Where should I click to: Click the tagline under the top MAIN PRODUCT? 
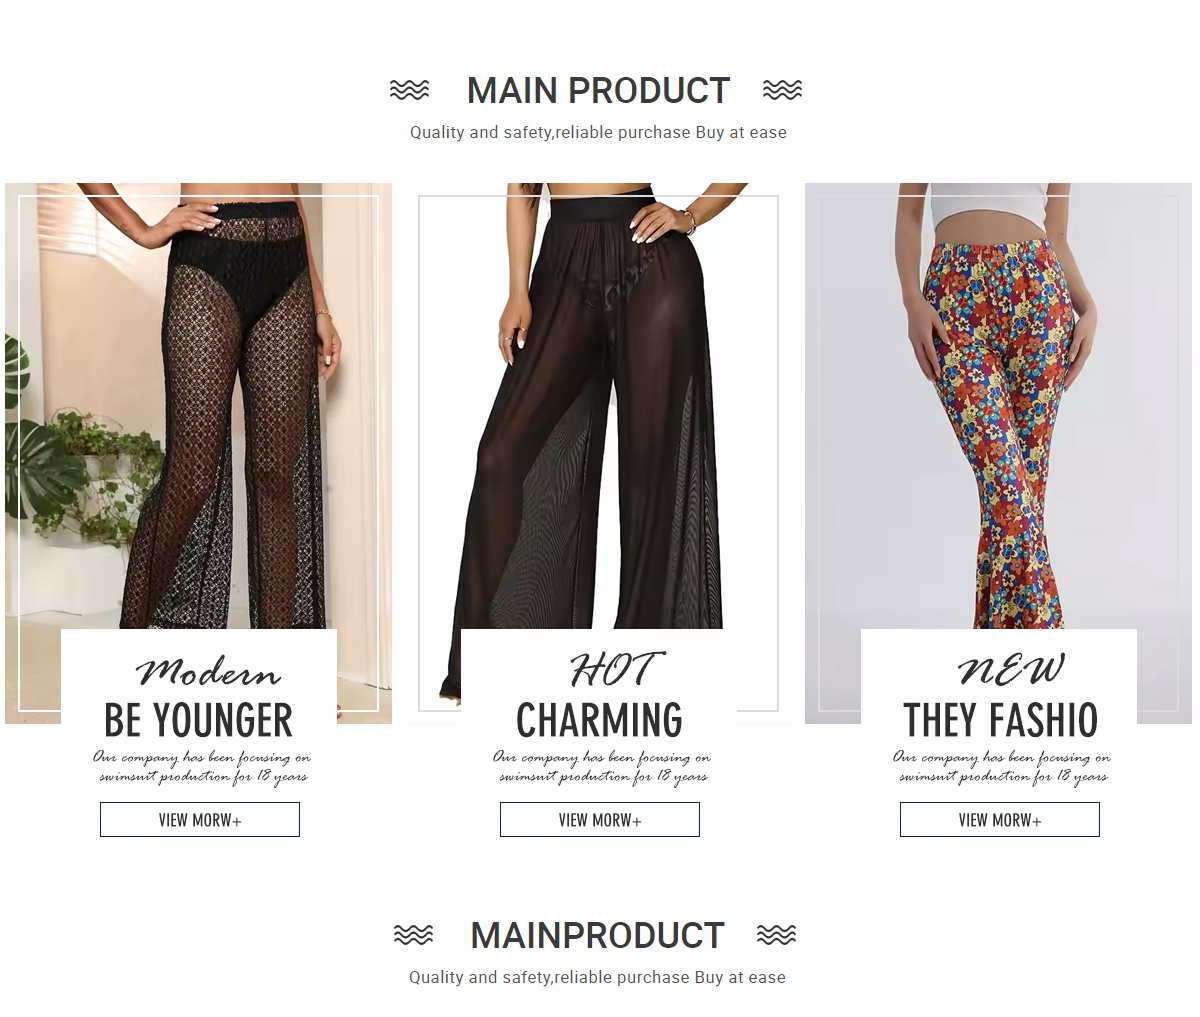(x=598, y=132)
